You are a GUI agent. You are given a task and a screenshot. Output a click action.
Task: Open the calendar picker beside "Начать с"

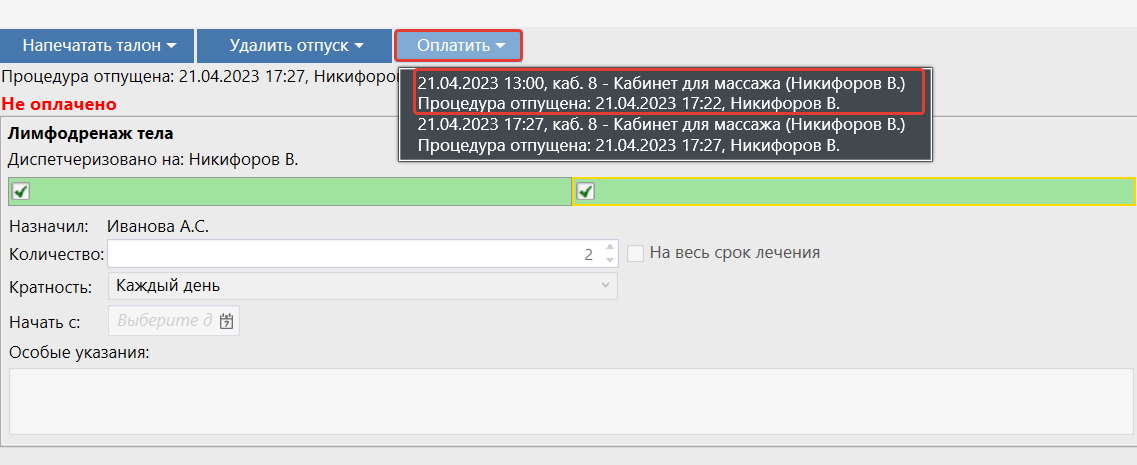(227, 321)
